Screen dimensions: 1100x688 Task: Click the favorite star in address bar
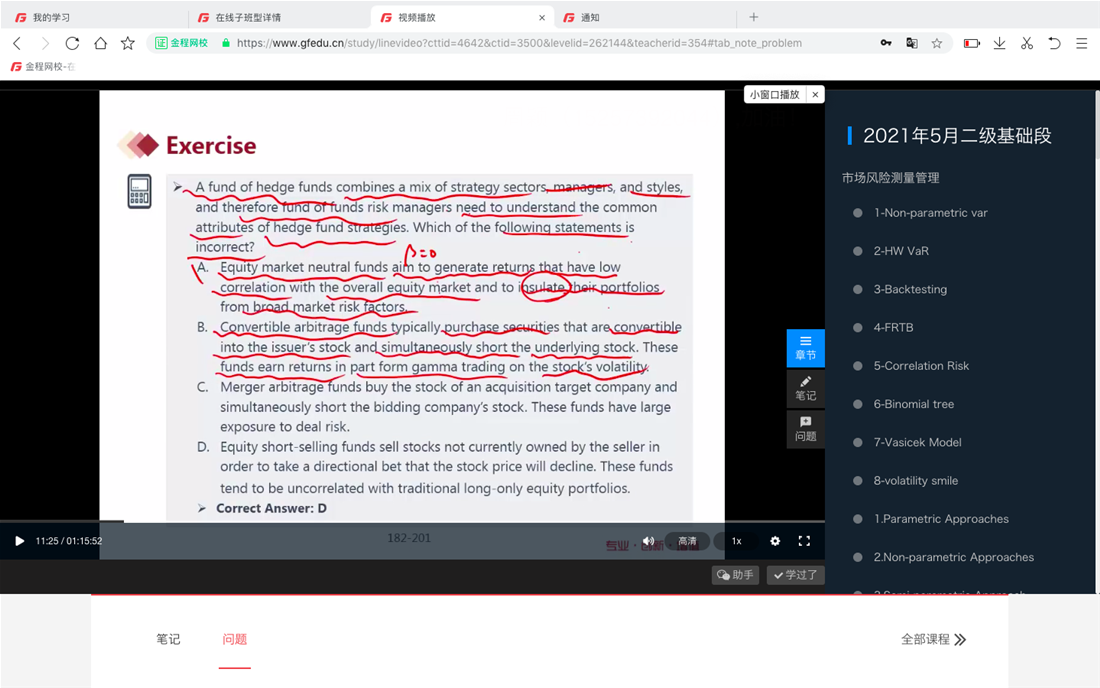click(937, 43)
